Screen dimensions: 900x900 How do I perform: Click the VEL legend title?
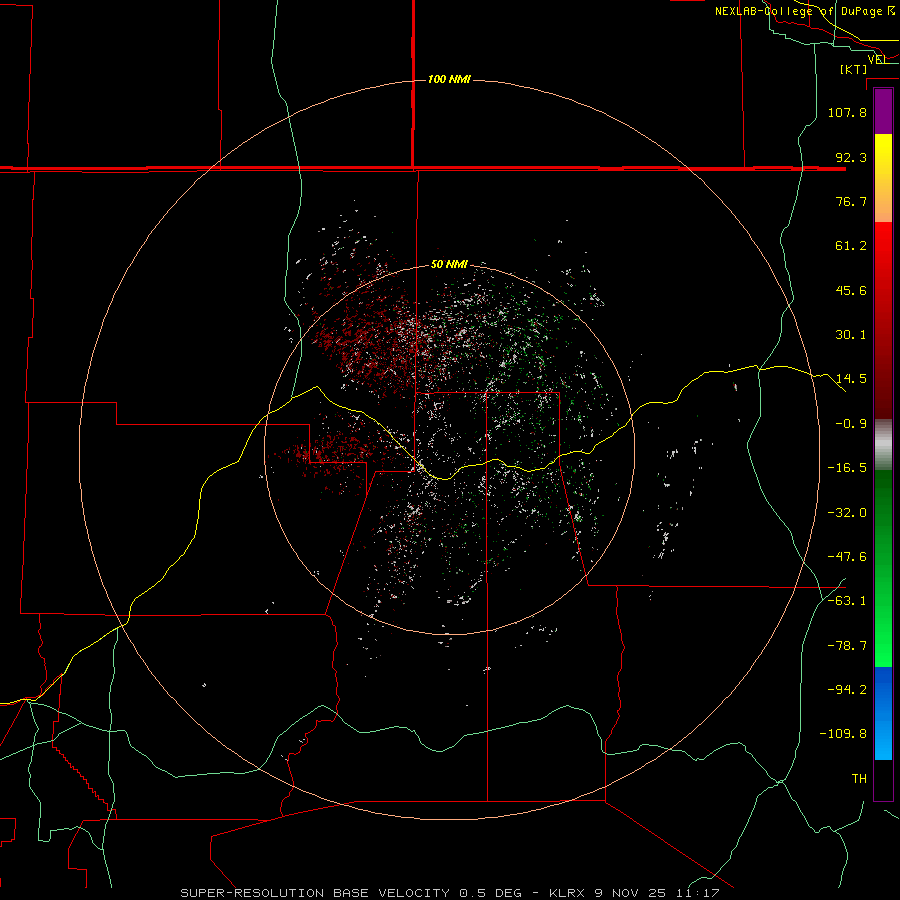[876, 59]
